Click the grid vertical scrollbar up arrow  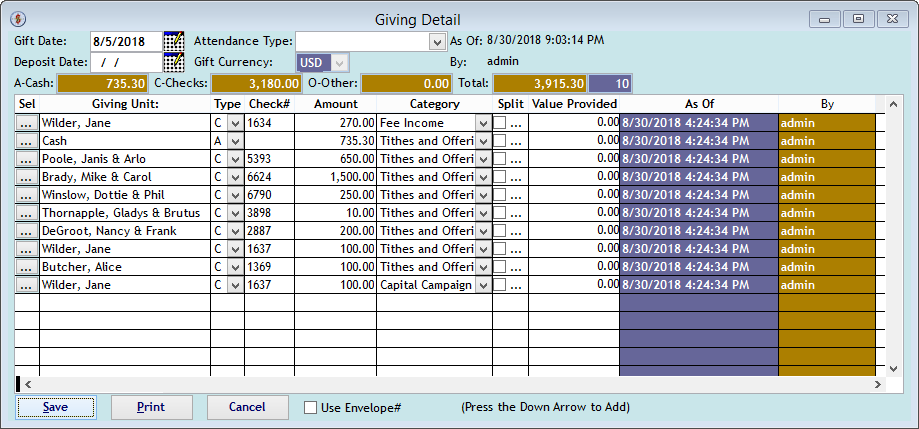(x=893, y=104)
